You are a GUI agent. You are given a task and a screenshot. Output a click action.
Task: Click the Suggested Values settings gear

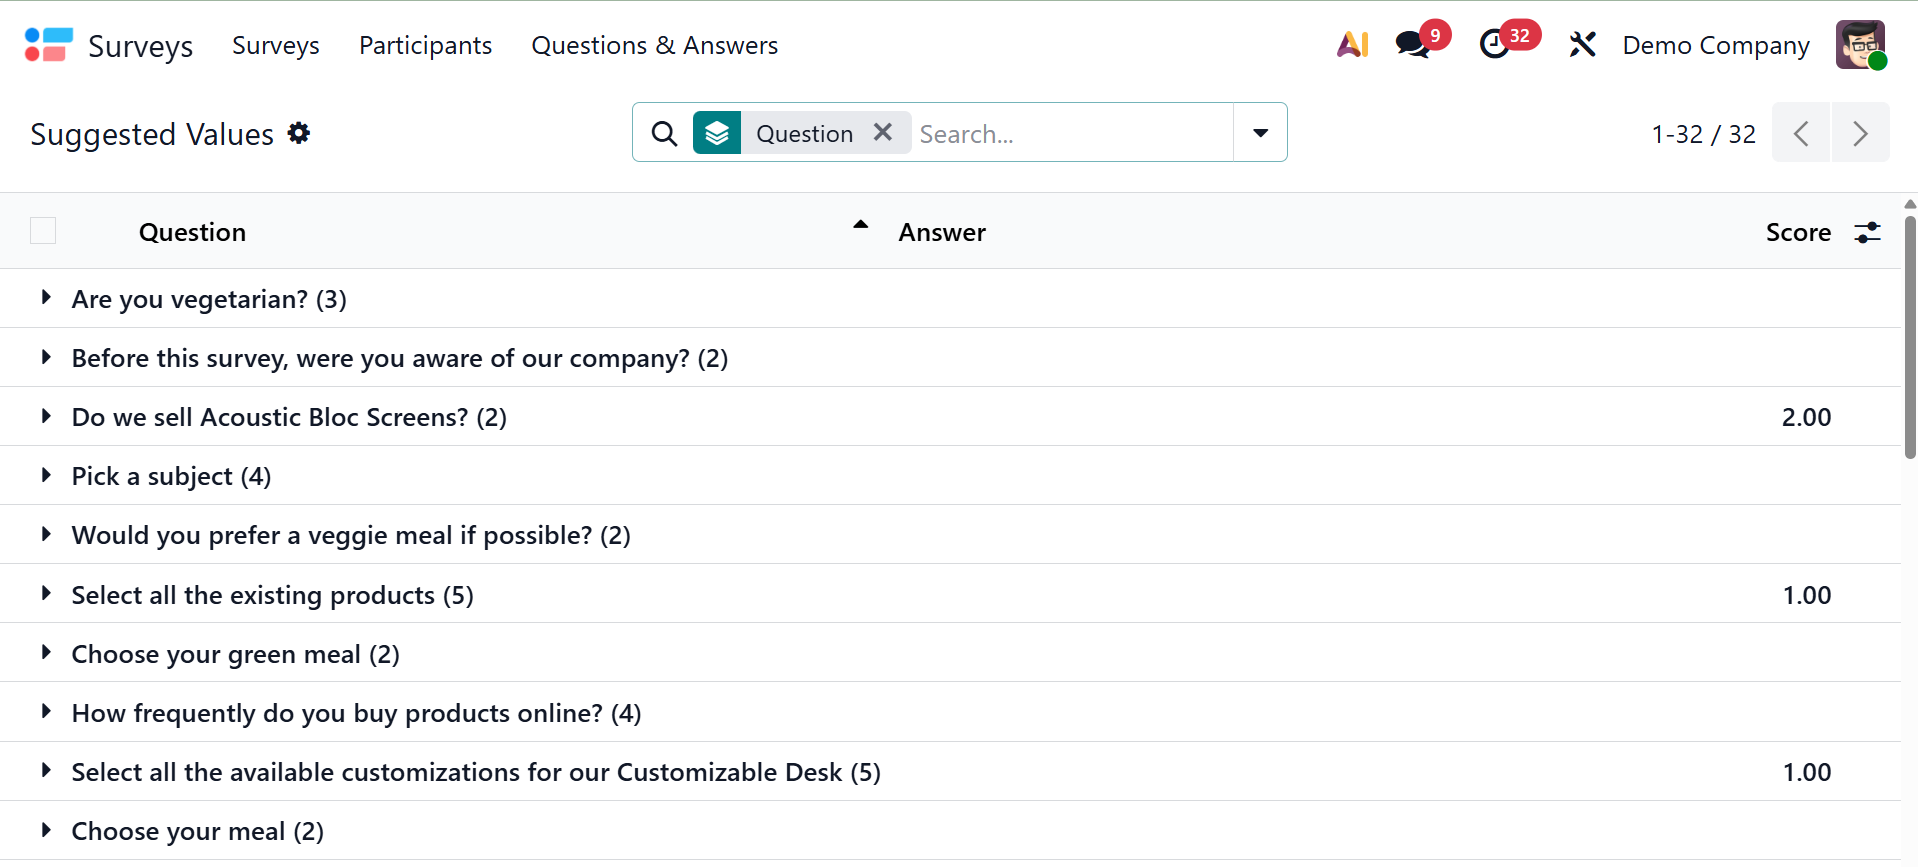pyautogui.click(x=299, y=133)
